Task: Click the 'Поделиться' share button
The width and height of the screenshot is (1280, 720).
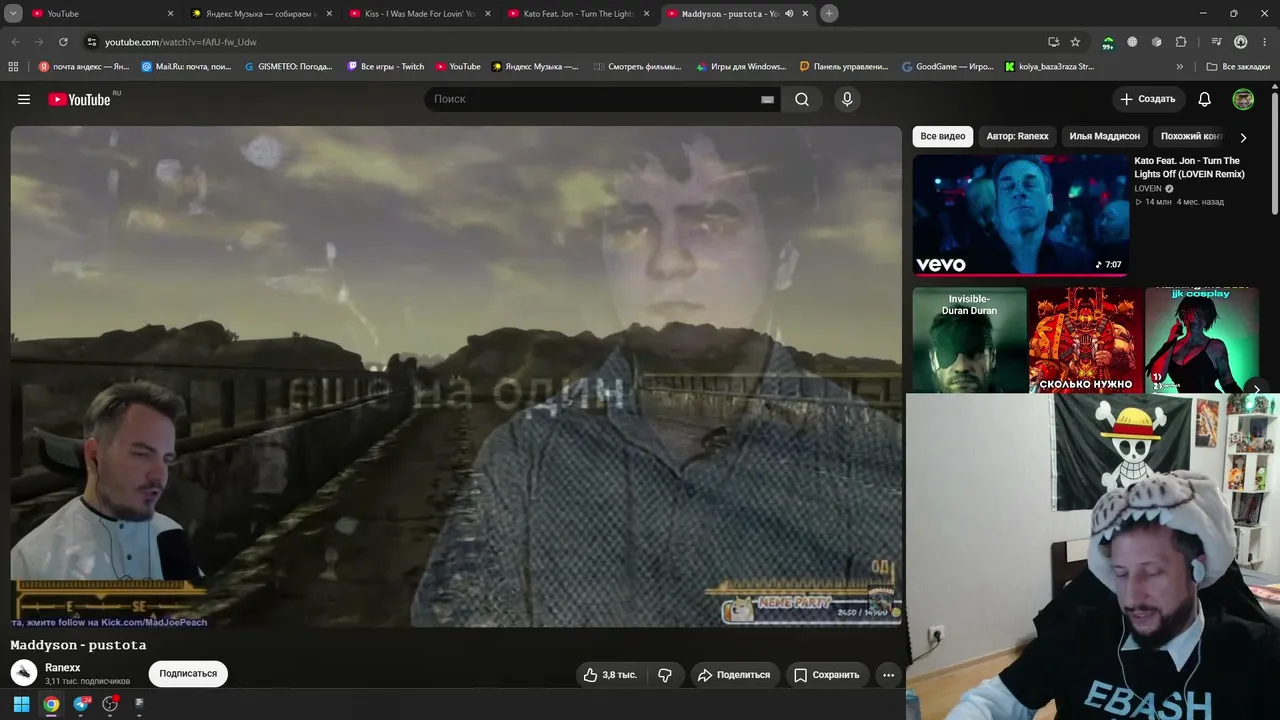Action: (734, 675)
